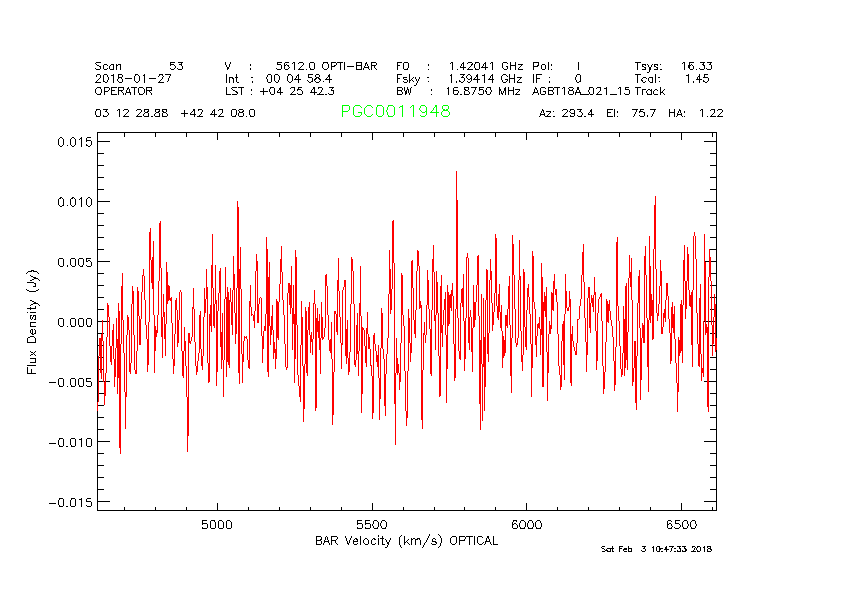Click the highest spectral peak near 5780 km/s
The width and height of the screenshot is (842, 595).
click(x=457, y=173)
